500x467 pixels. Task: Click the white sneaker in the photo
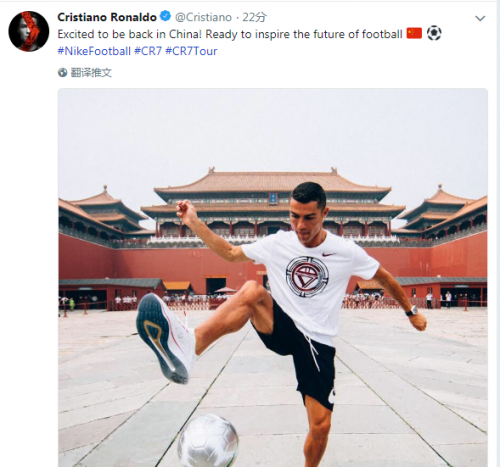point(165,339)
